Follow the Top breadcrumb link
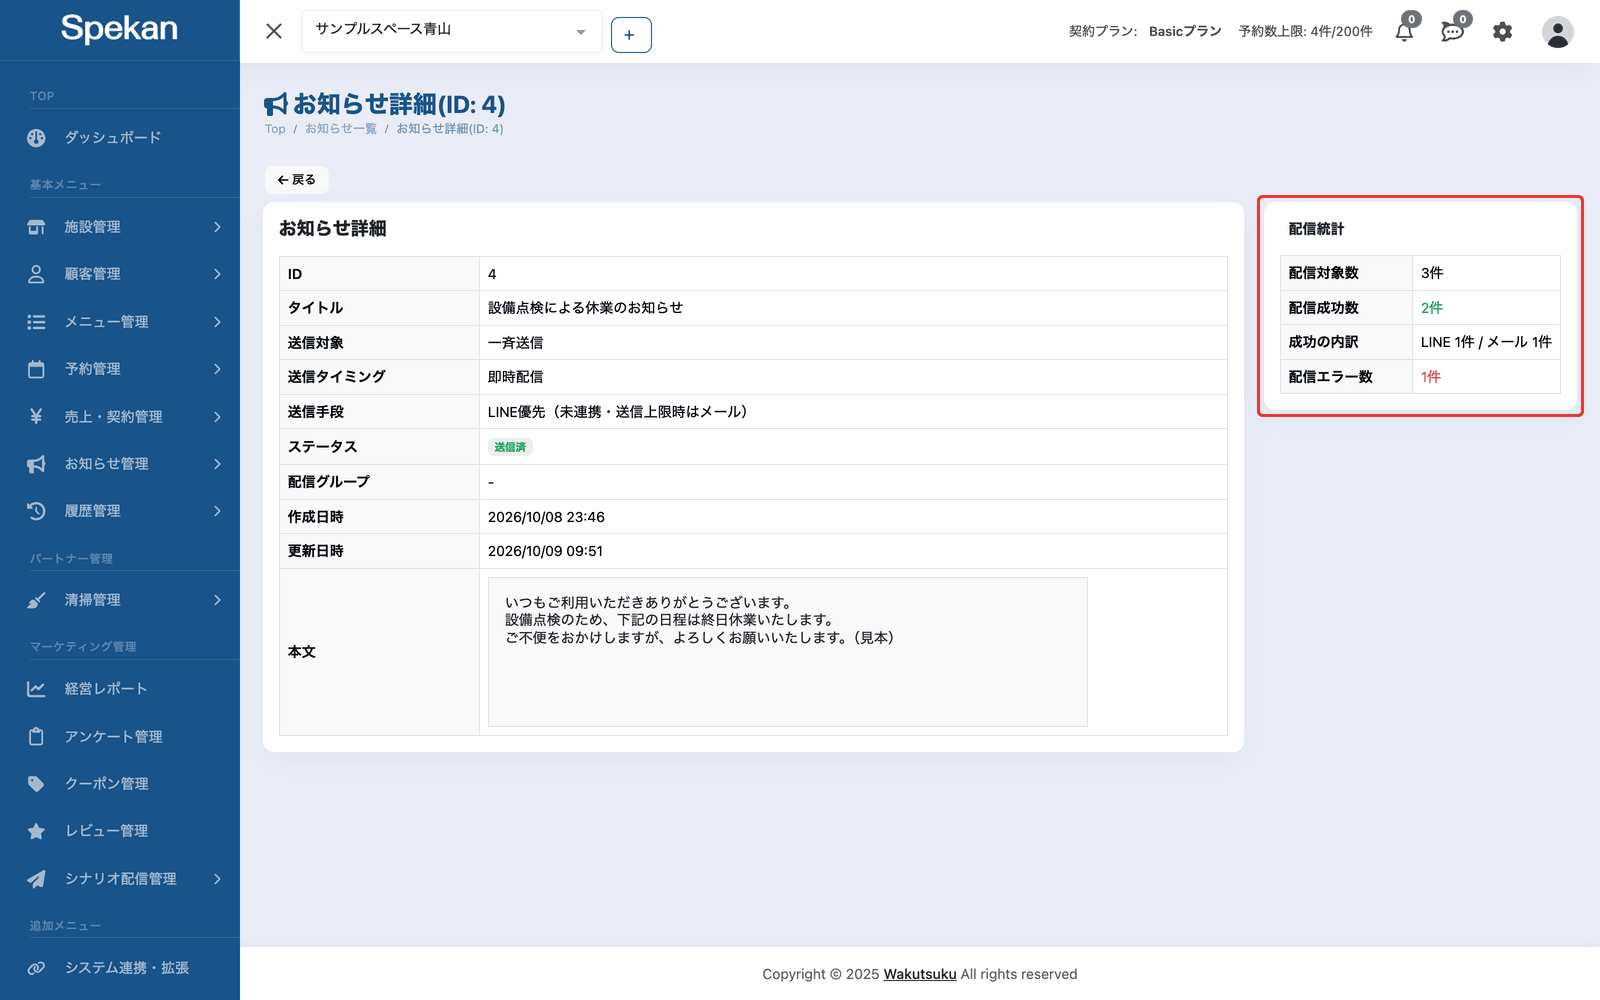 click(x=275, y=129)
